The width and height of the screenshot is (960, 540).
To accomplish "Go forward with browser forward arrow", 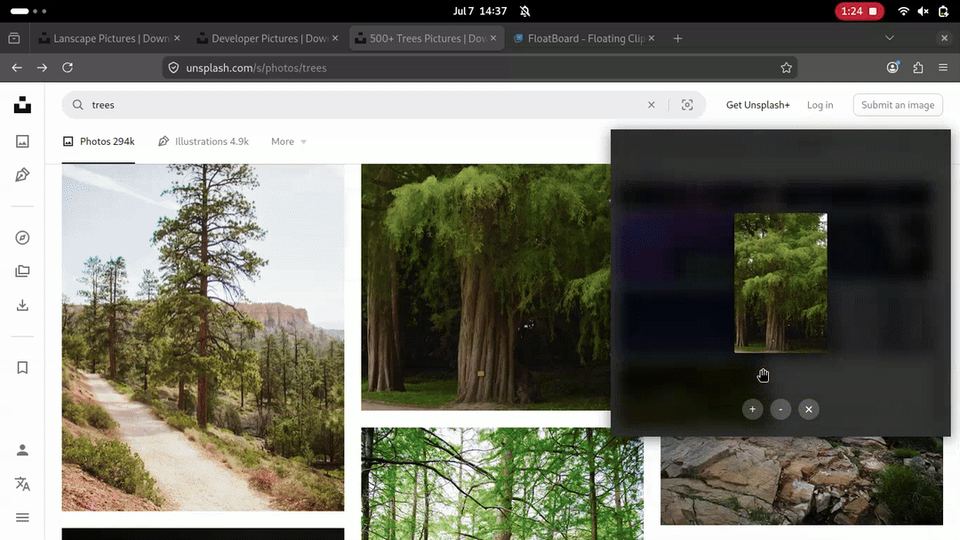I will [42, 67].
